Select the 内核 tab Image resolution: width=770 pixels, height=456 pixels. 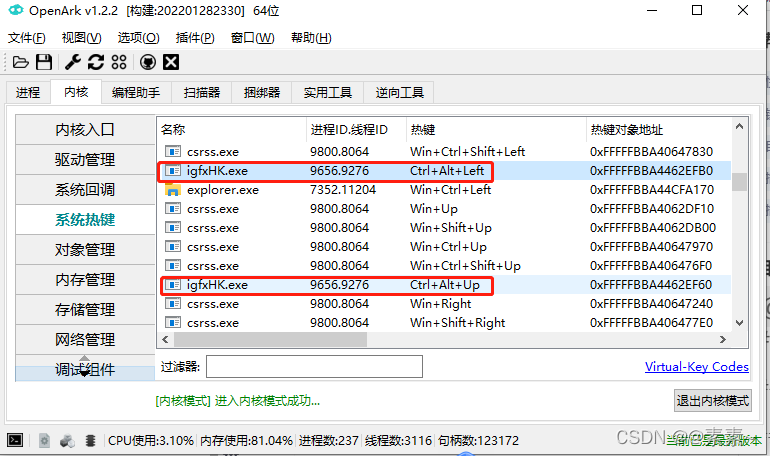coord(76,92)
